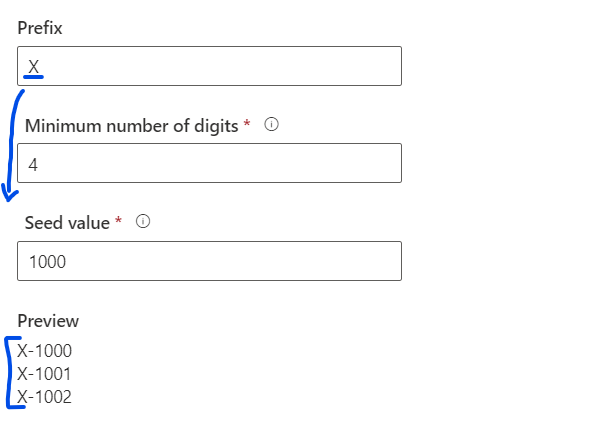Select the X-1001 preview entry

pos(44,374)
